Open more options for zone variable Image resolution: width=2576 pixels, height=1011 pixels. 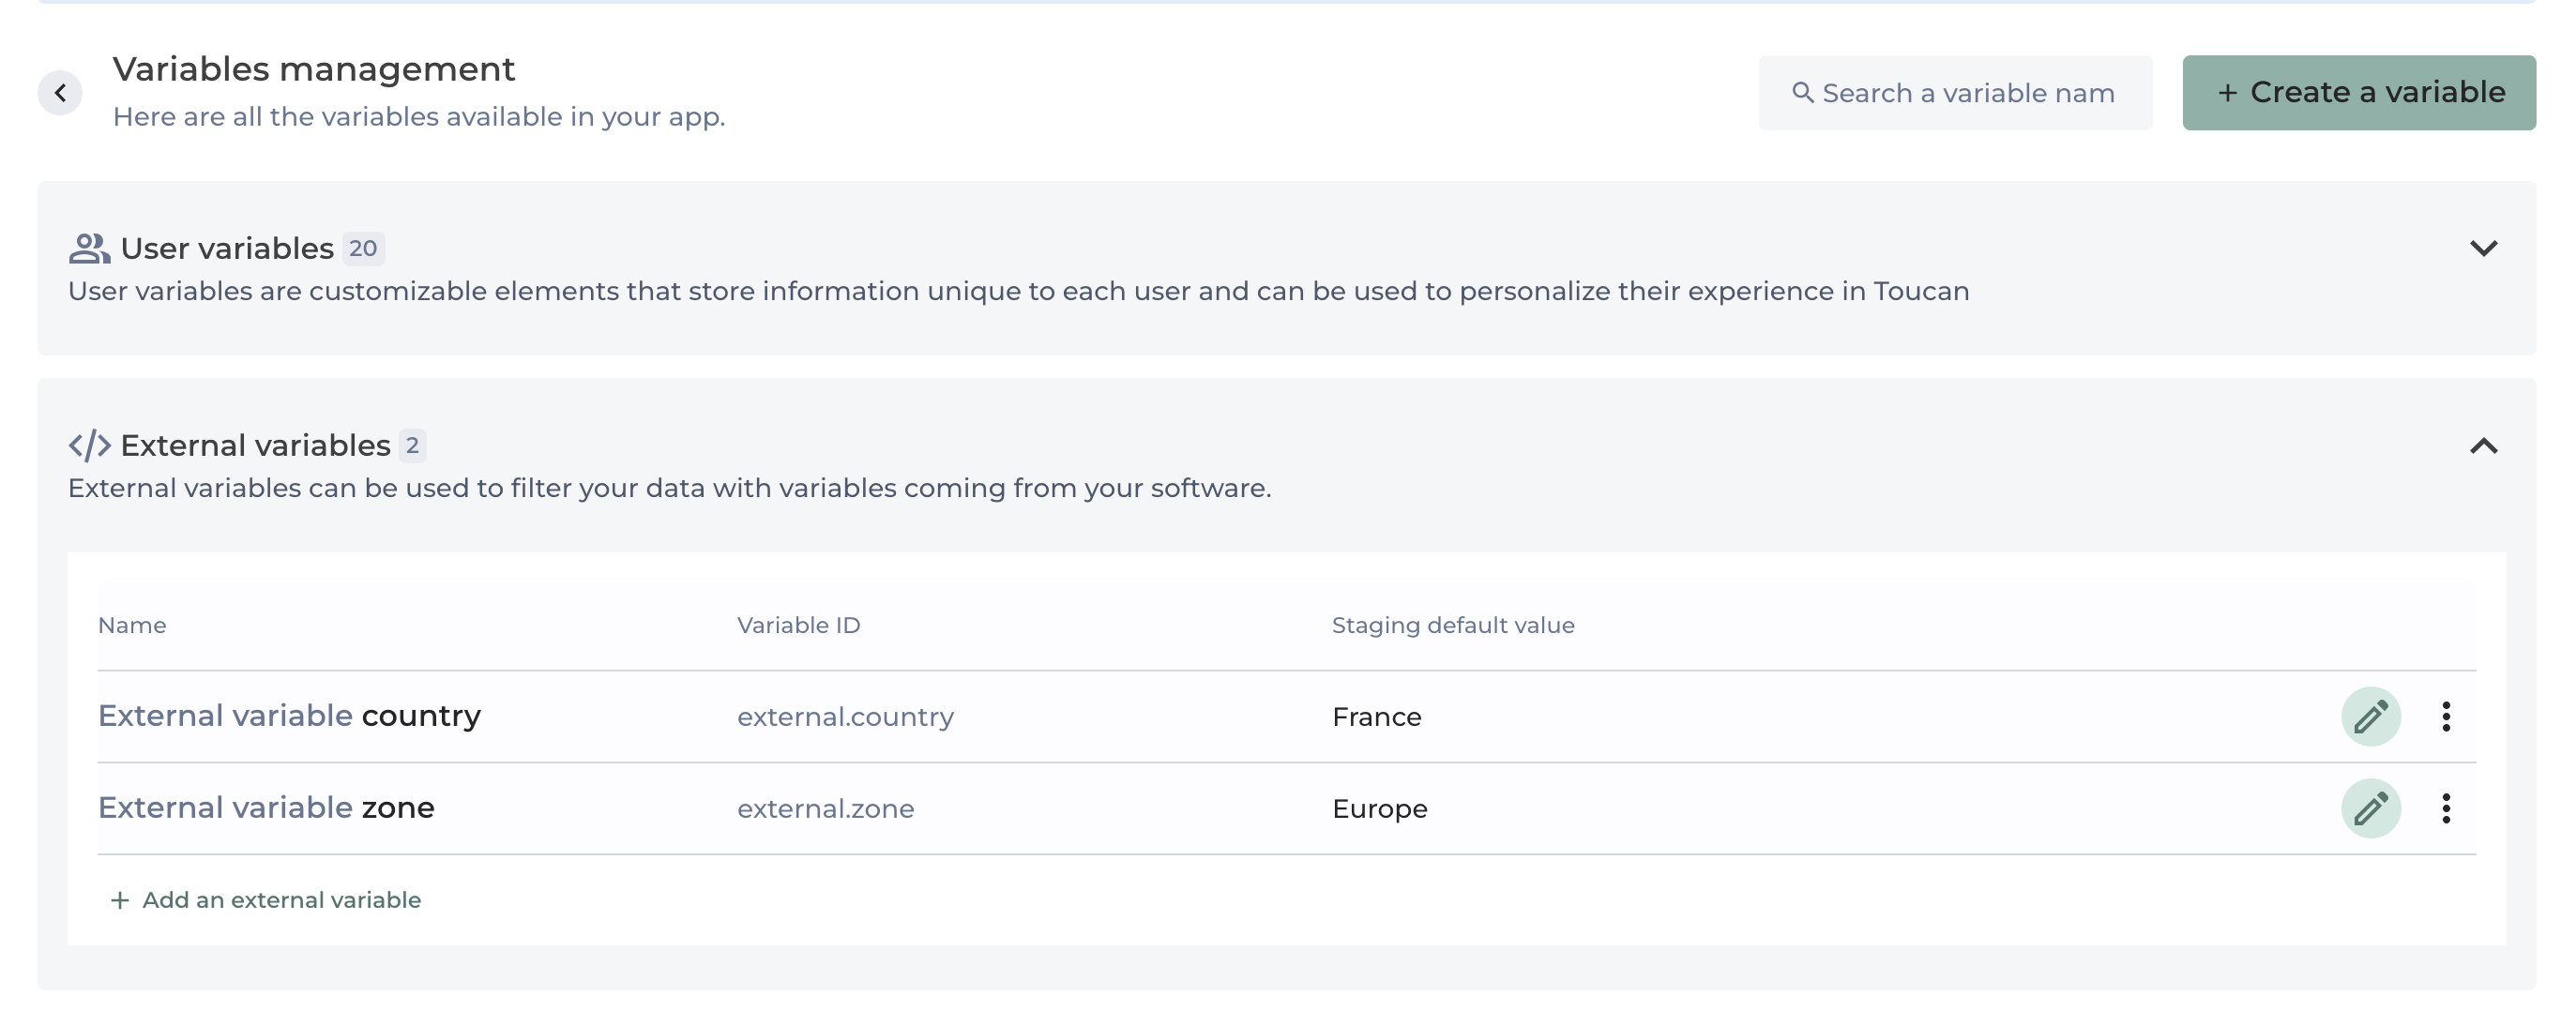(x=2445, y=808)
